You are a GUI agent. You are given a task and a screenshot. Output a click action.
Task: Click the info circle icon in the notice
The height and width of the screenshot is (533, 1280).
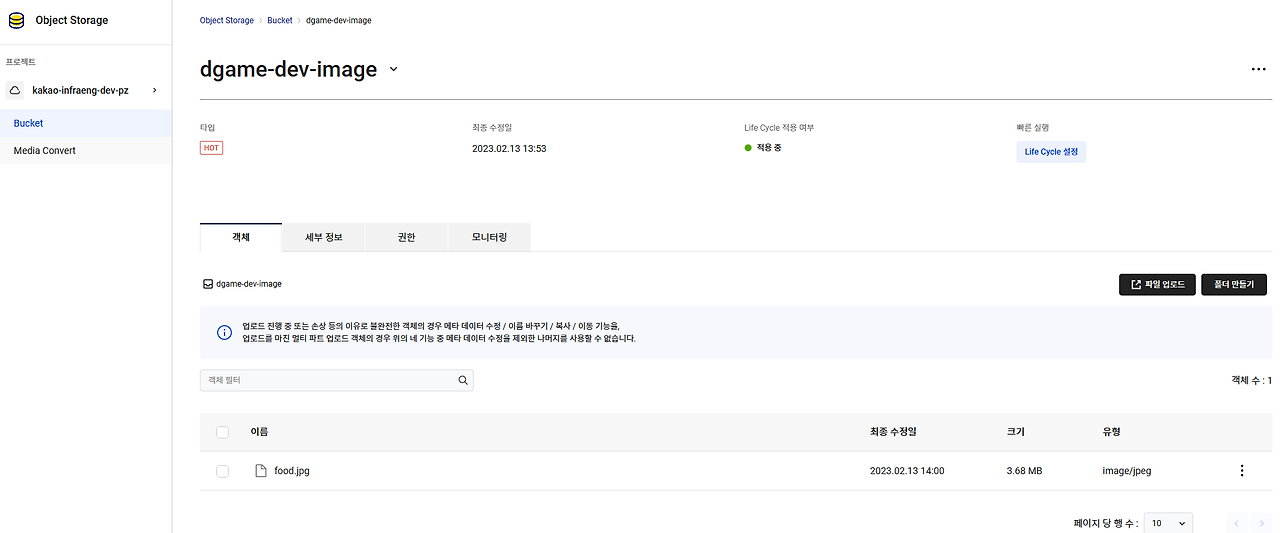[225, 332]
